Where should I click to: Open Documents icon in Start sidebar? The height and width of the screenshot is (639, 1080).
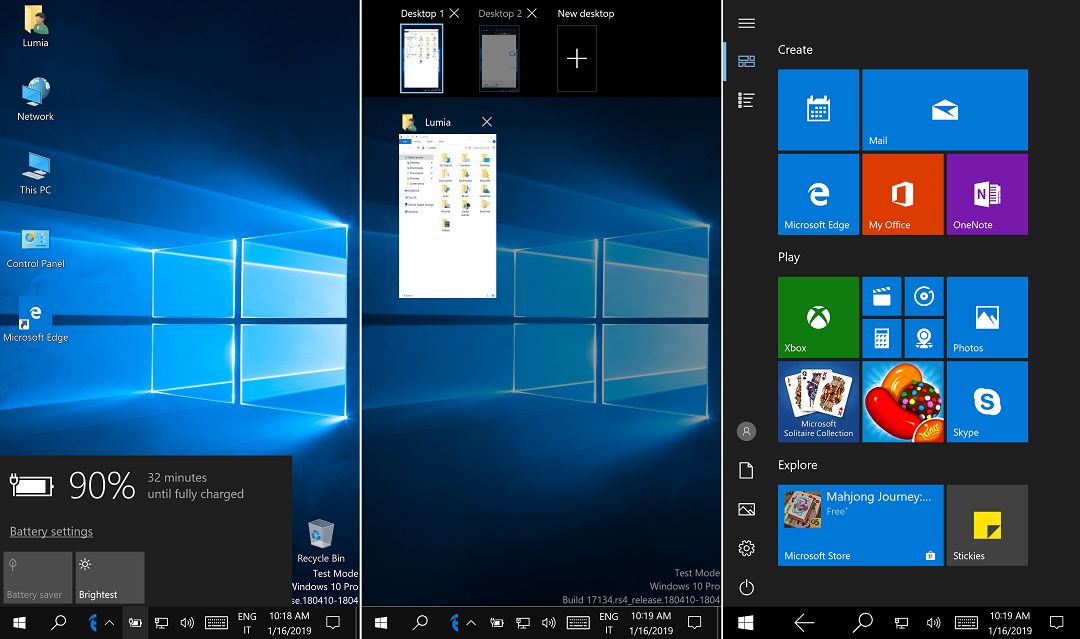click(x=746, y=470)
